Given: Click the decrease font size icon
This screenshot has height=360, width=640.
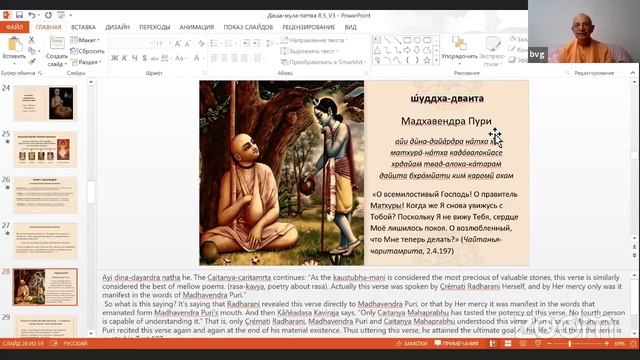Looking at the screenshot, I should click(x=187, y=44).
